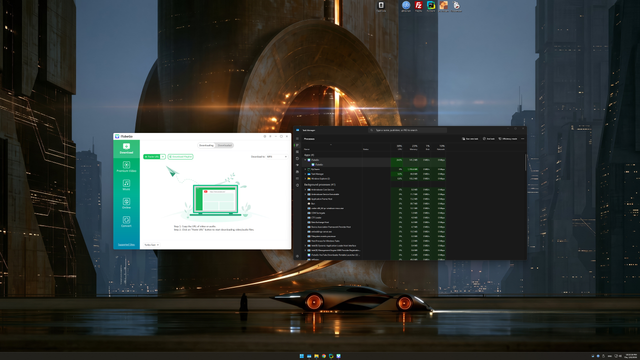Open iTubeGo menu icon beside settings gear

pyautogui.click(x=270, y=136)
